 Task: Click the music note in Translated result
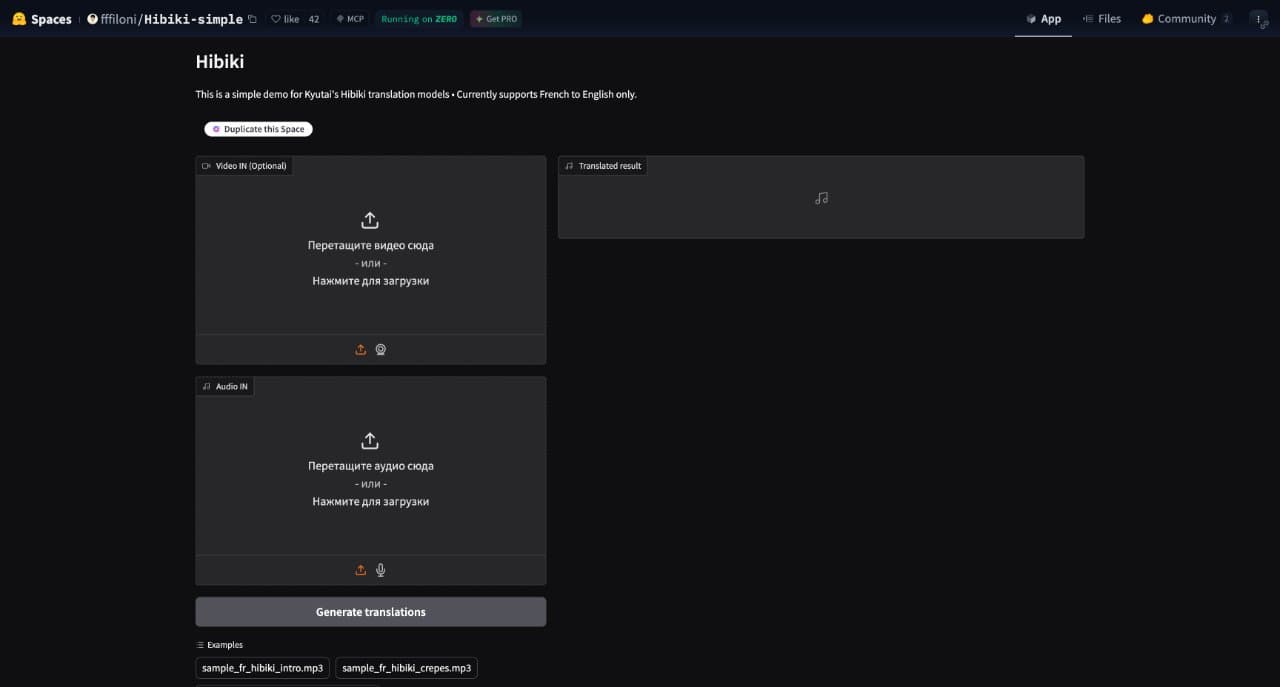tap(821, 198)
